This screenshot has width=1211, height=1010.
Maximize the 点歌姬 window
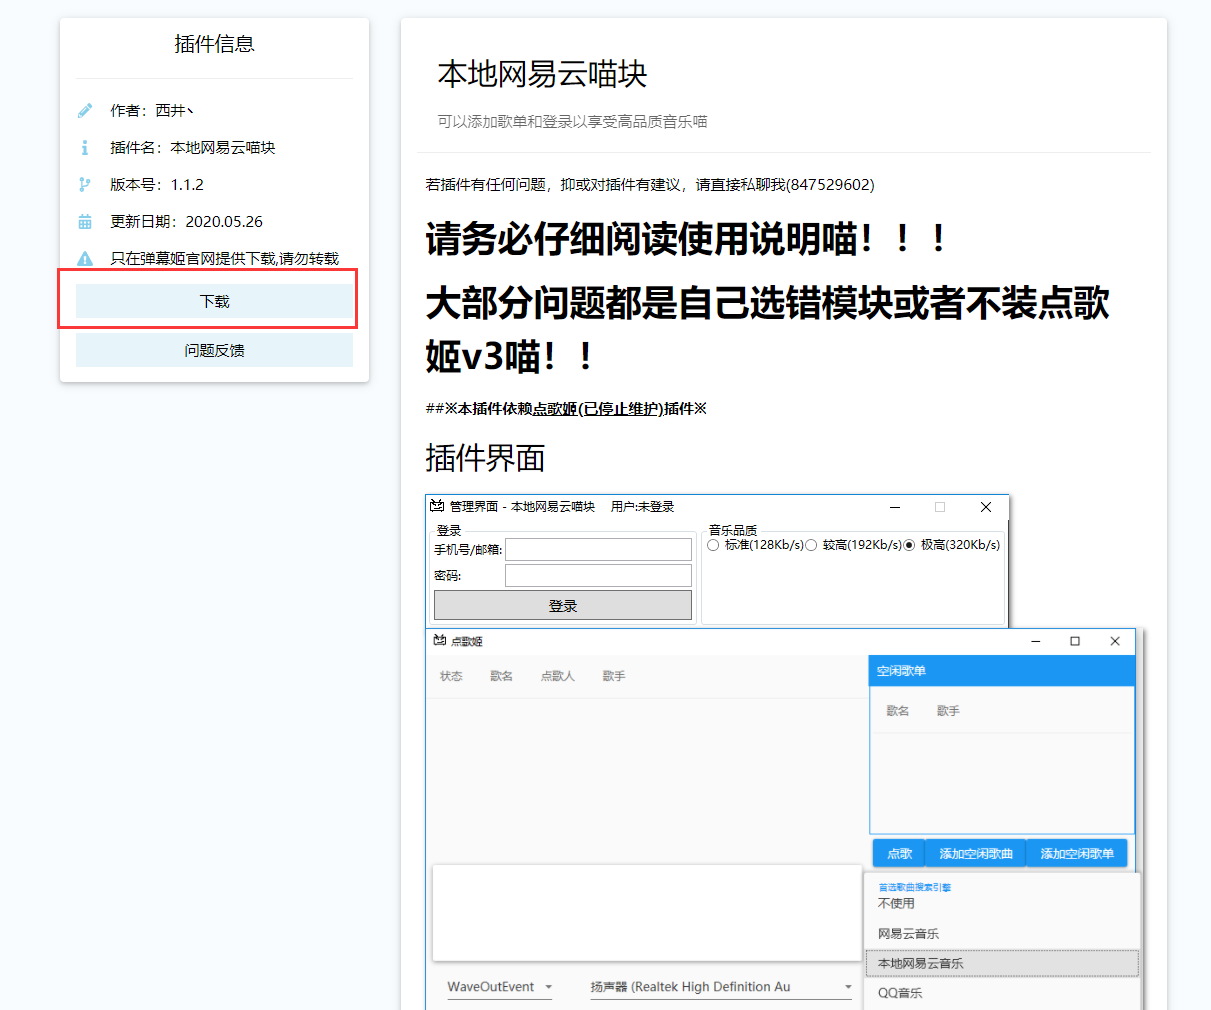point(1075,641)
